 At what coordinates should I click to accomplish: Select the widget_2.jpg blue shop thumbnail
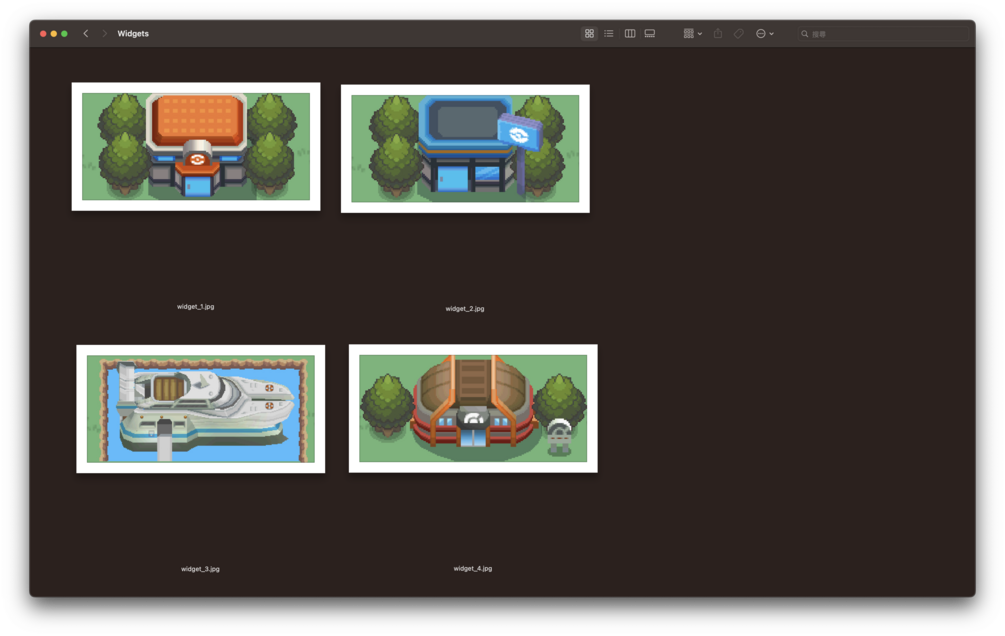coord(465,149)
